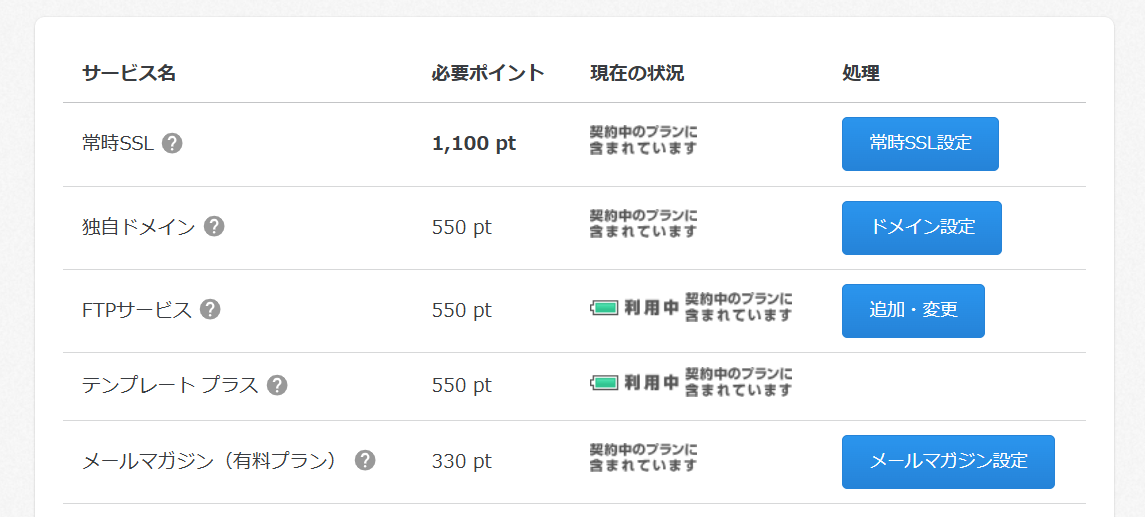Click the サービス名 column header
Screen dimensions: 1145x517
pyautogui.click(x=128, y=73)
